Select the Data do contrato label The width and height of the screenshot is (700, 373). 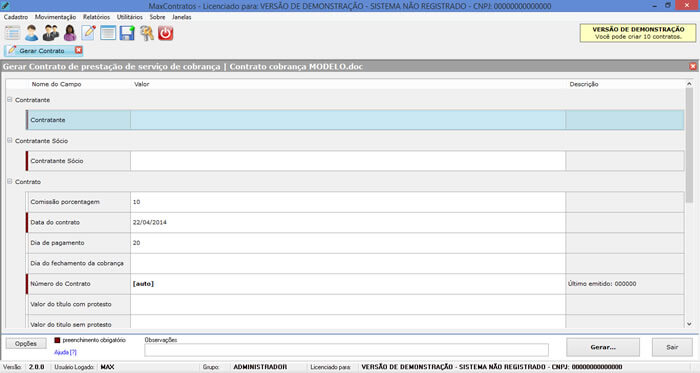55,222
